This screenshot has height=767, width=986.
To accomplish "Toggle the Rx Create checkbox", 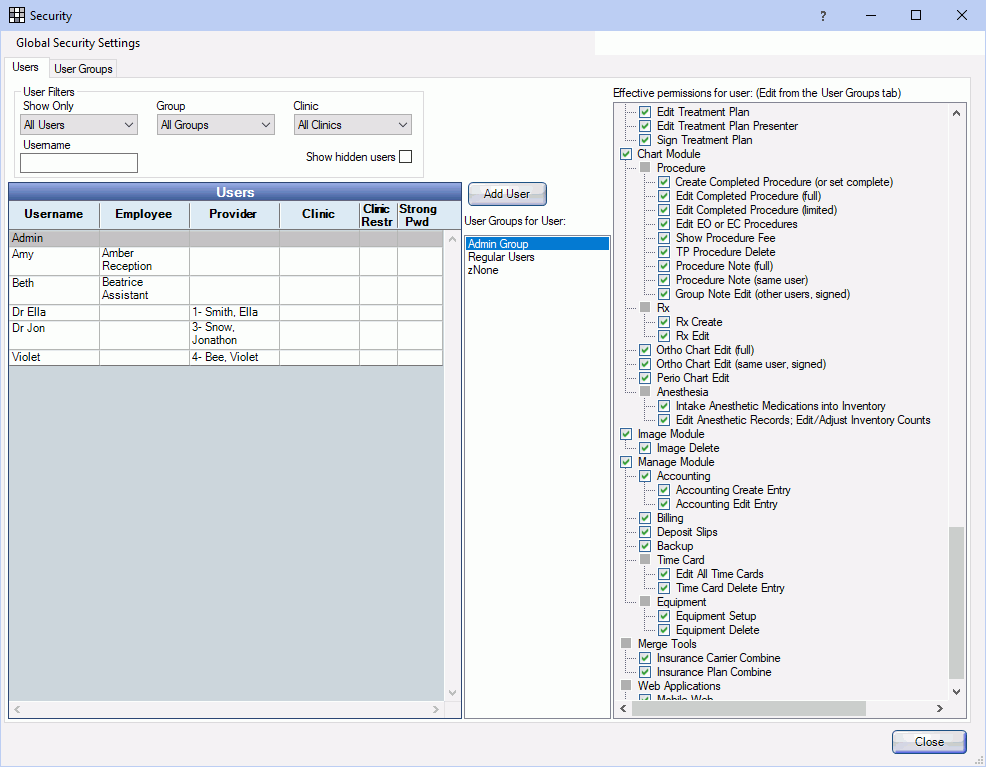I will point(664,322).
